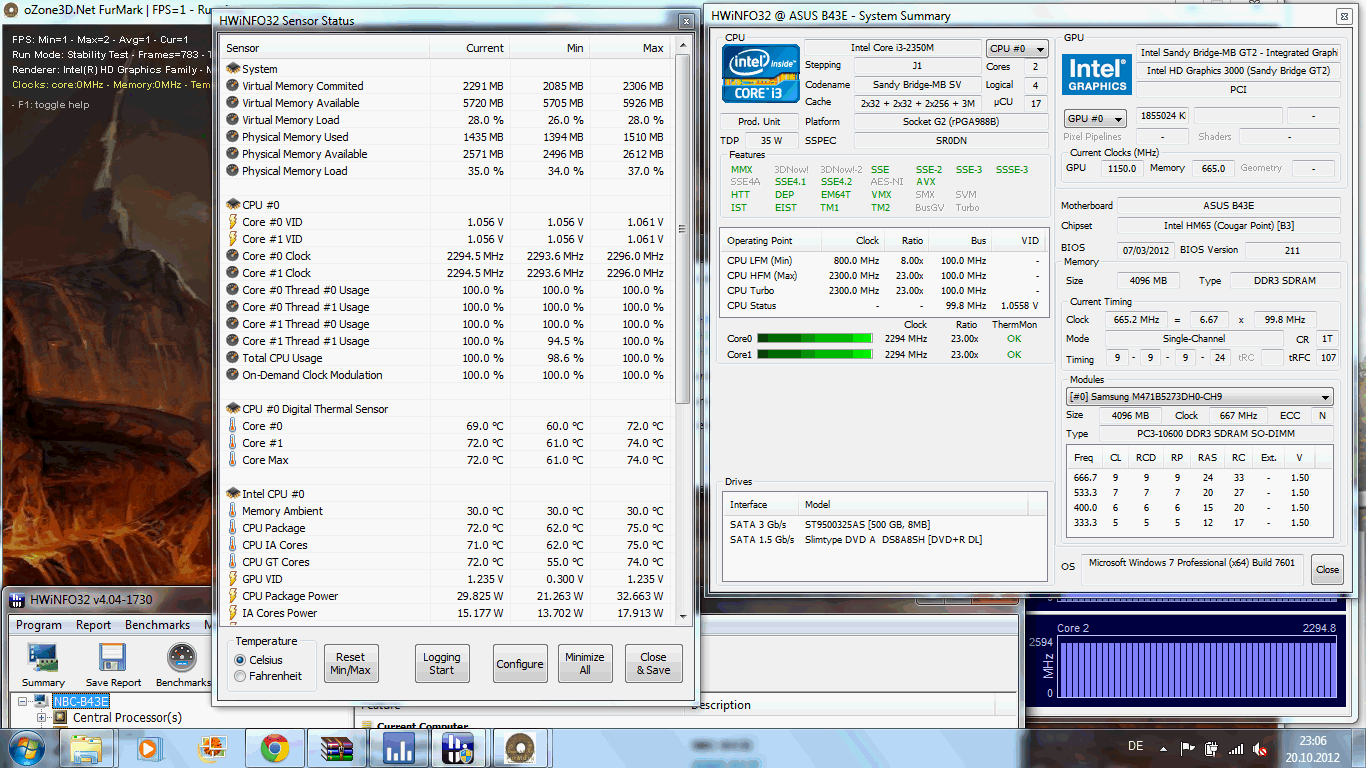The image size is (1366, 768).
Task: Click the Max column header in Sensor Status
Action: coord(631,48)
